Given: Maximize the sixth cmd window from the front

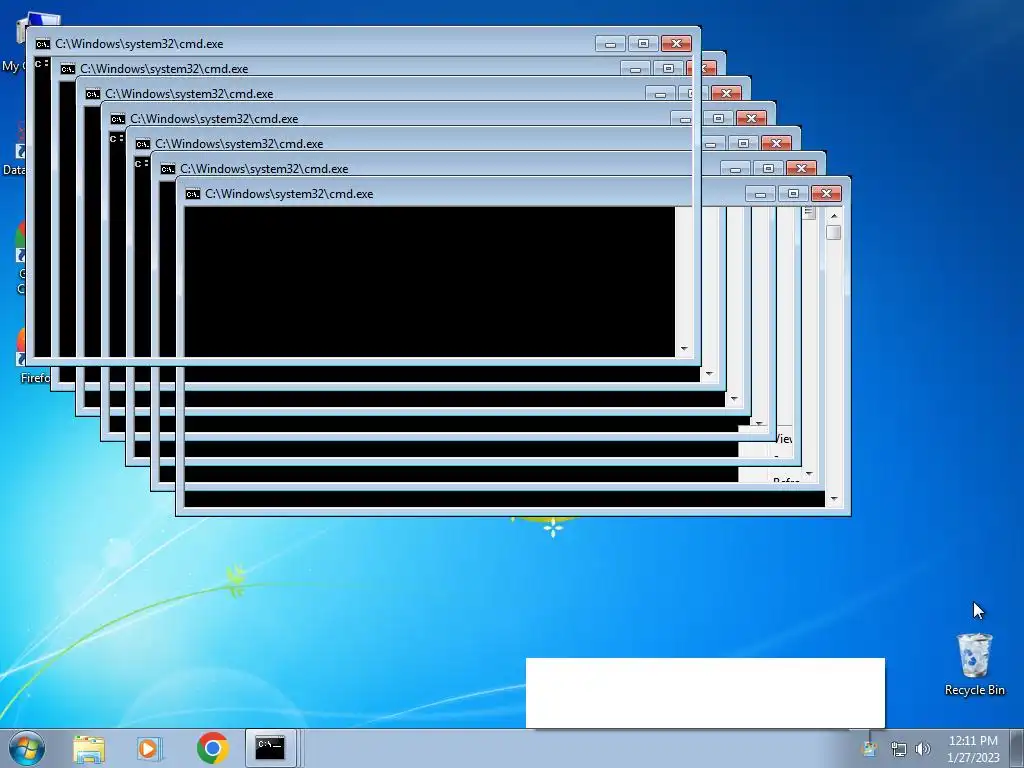Looking at the screenshot, I should coord(768,168).
